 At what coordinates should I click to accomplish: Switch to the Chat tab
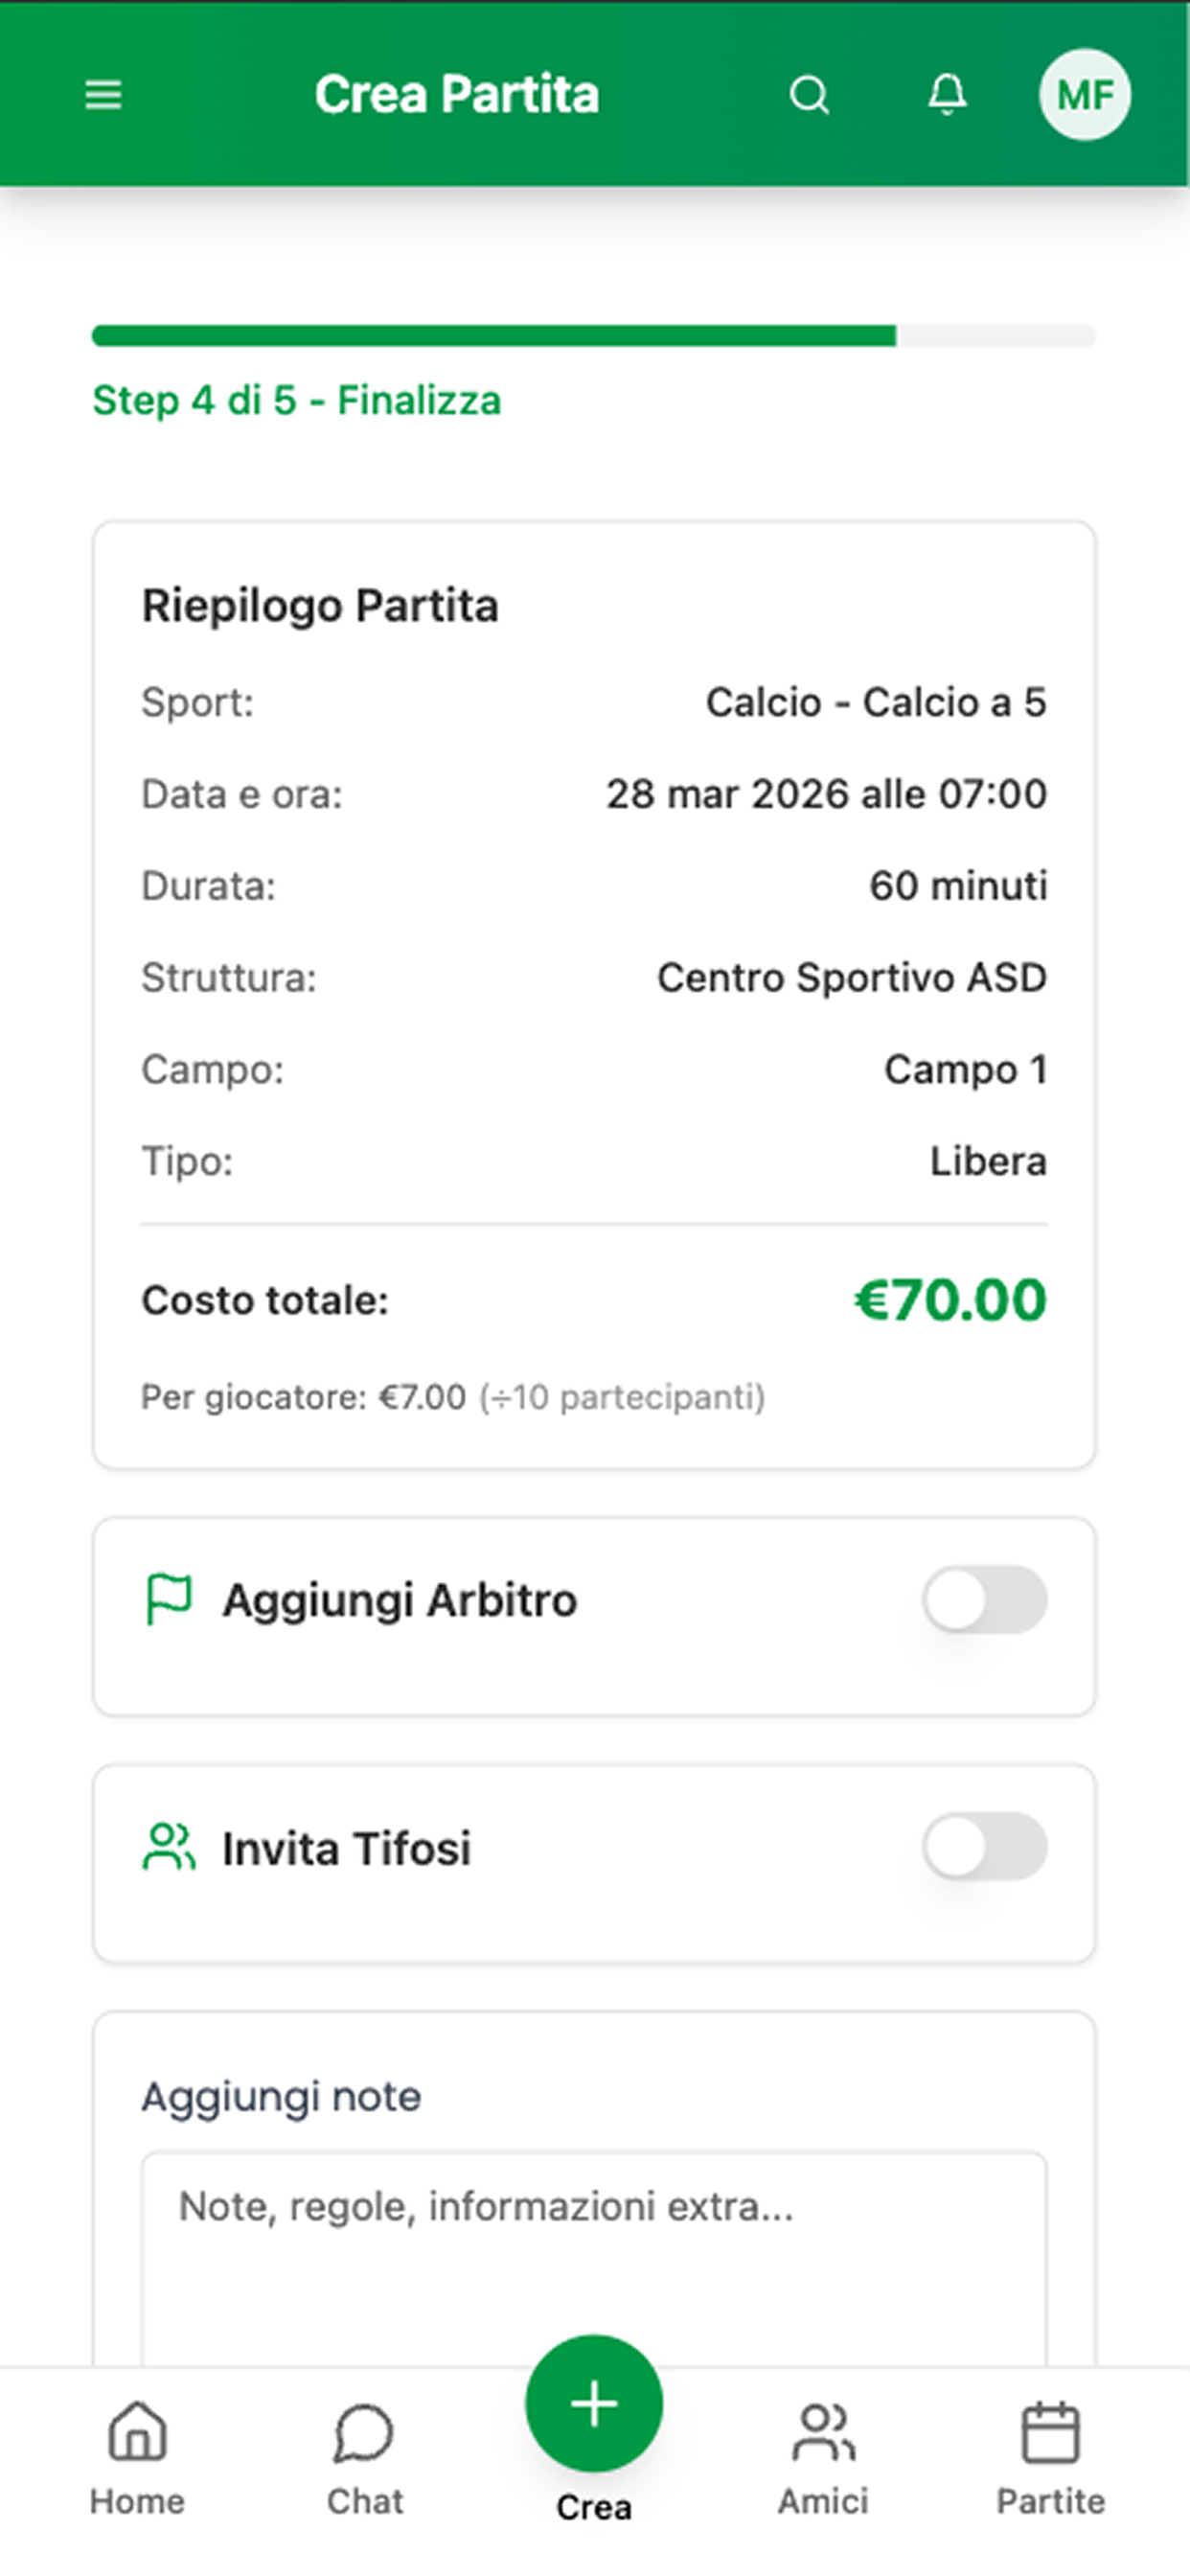pyautogui.click(x=365, y=2458)
